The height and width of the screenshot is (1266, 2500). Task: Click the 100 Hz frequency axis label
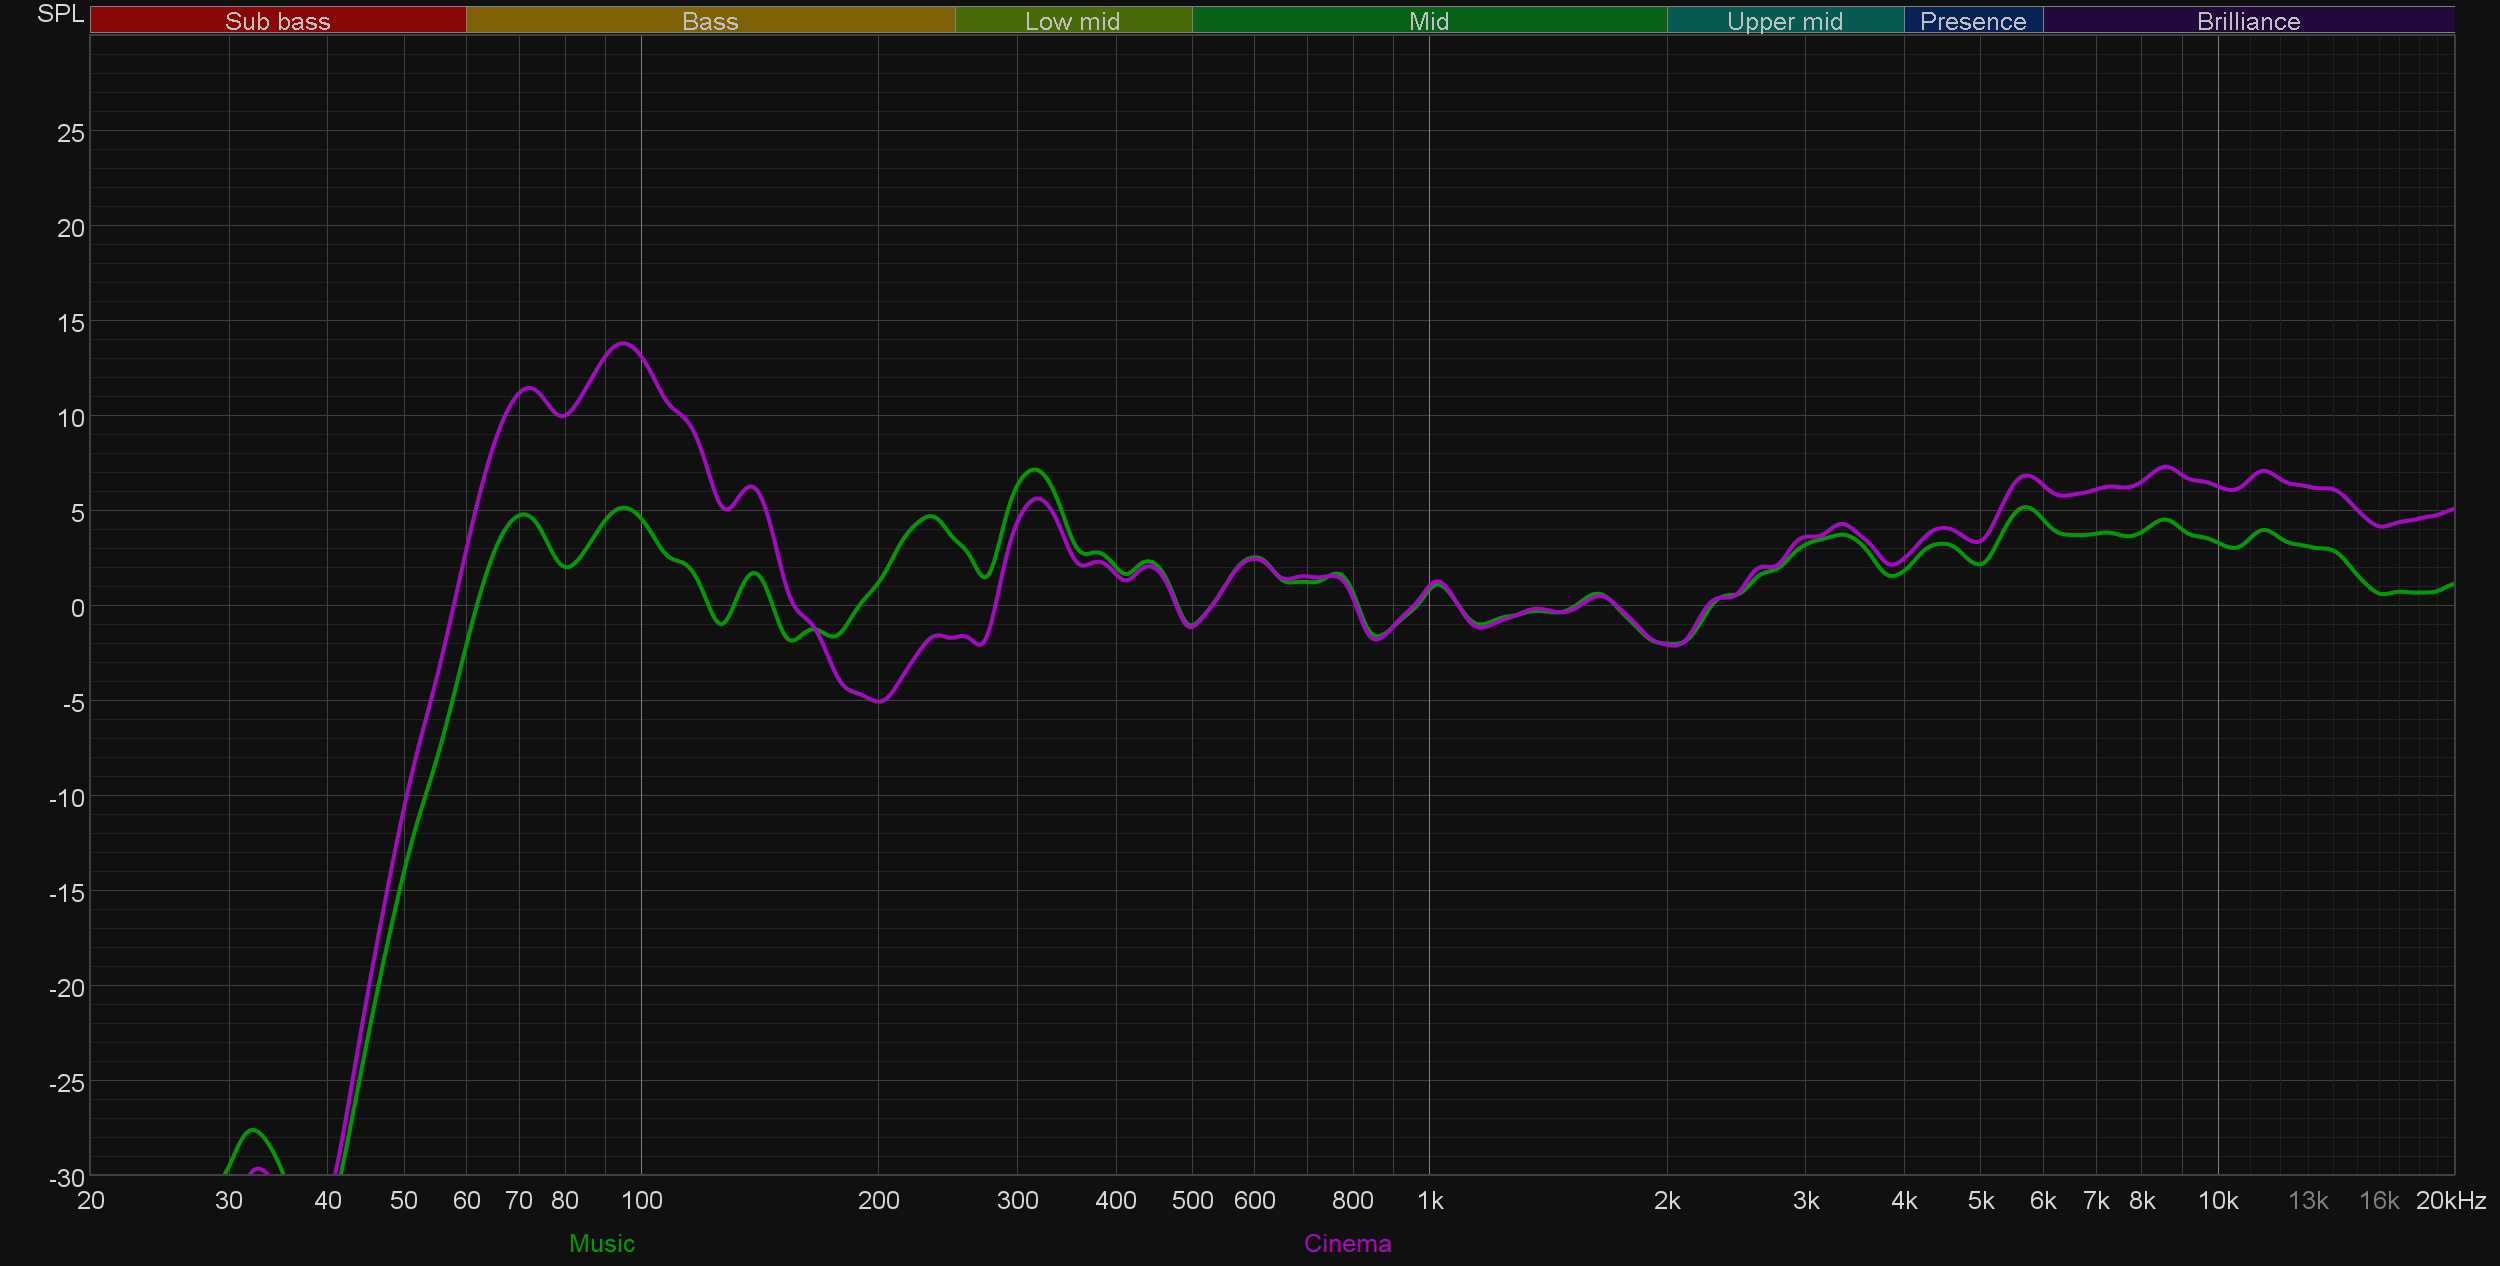[x=641, y=1201]
